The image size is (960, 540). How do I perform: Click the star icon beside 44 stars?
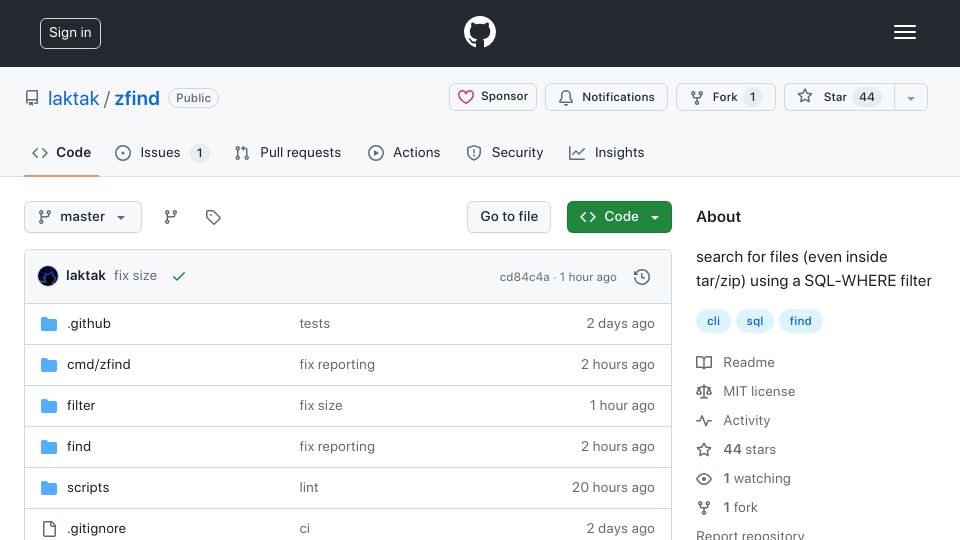(704, 449)
